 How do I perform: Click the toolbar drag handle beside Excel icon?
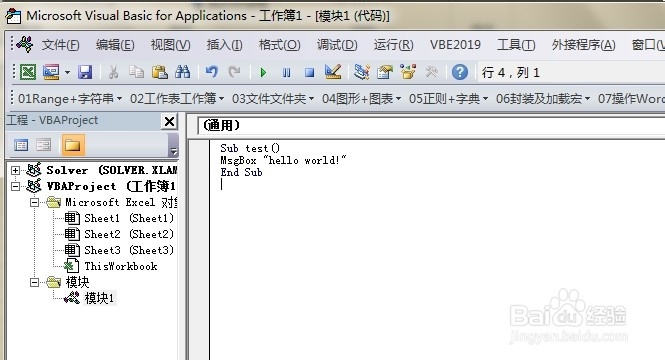[14, 72]
